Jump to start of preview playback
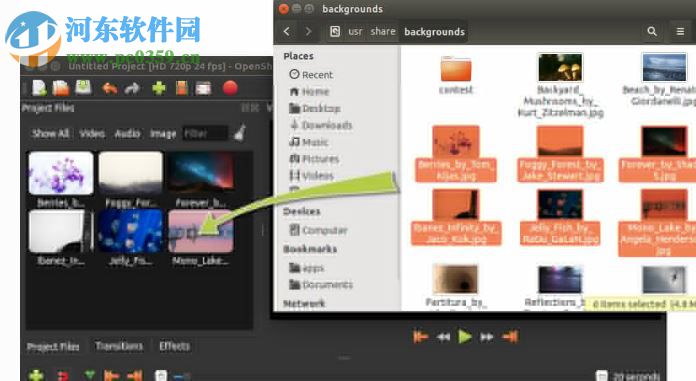Screen dimensions: 696x381 point(420,337)
